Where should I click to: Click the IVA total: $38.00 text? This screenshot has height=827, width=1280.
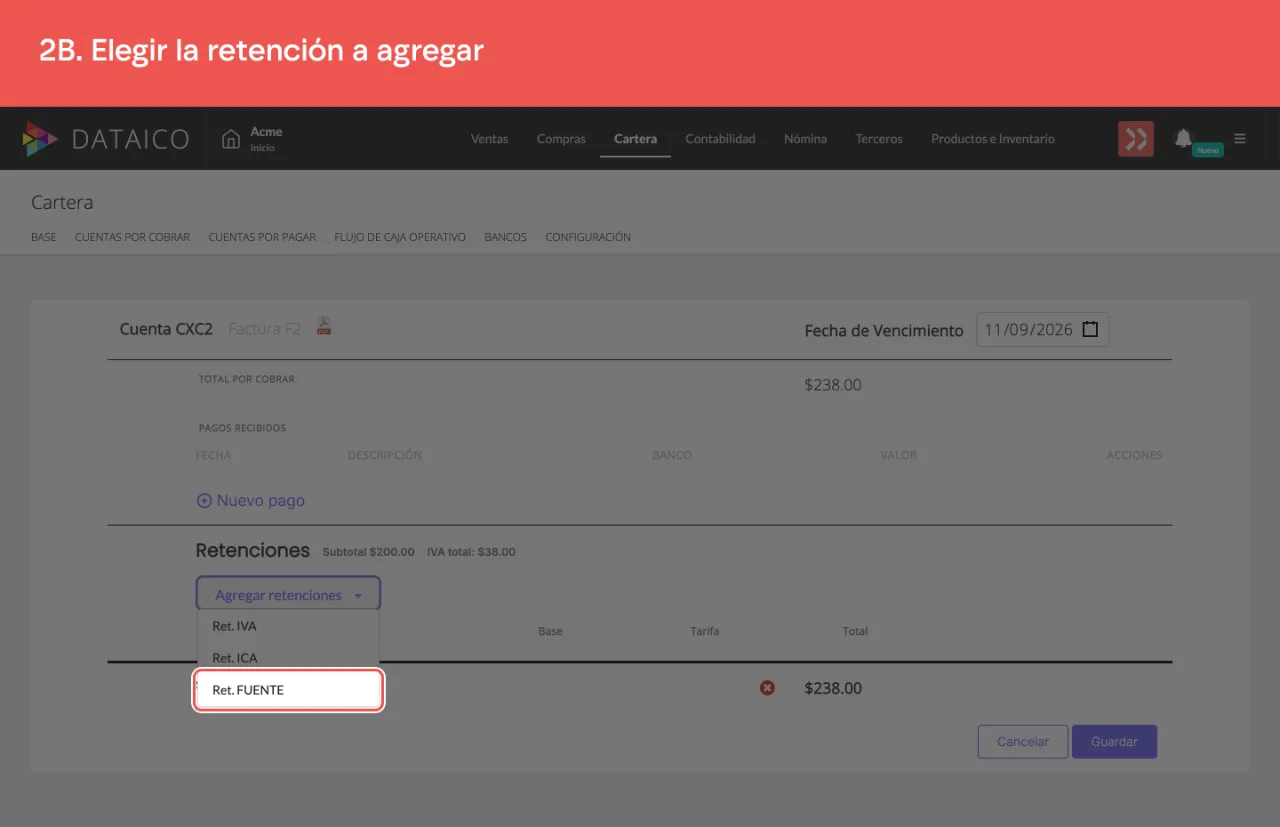(471, 552)
